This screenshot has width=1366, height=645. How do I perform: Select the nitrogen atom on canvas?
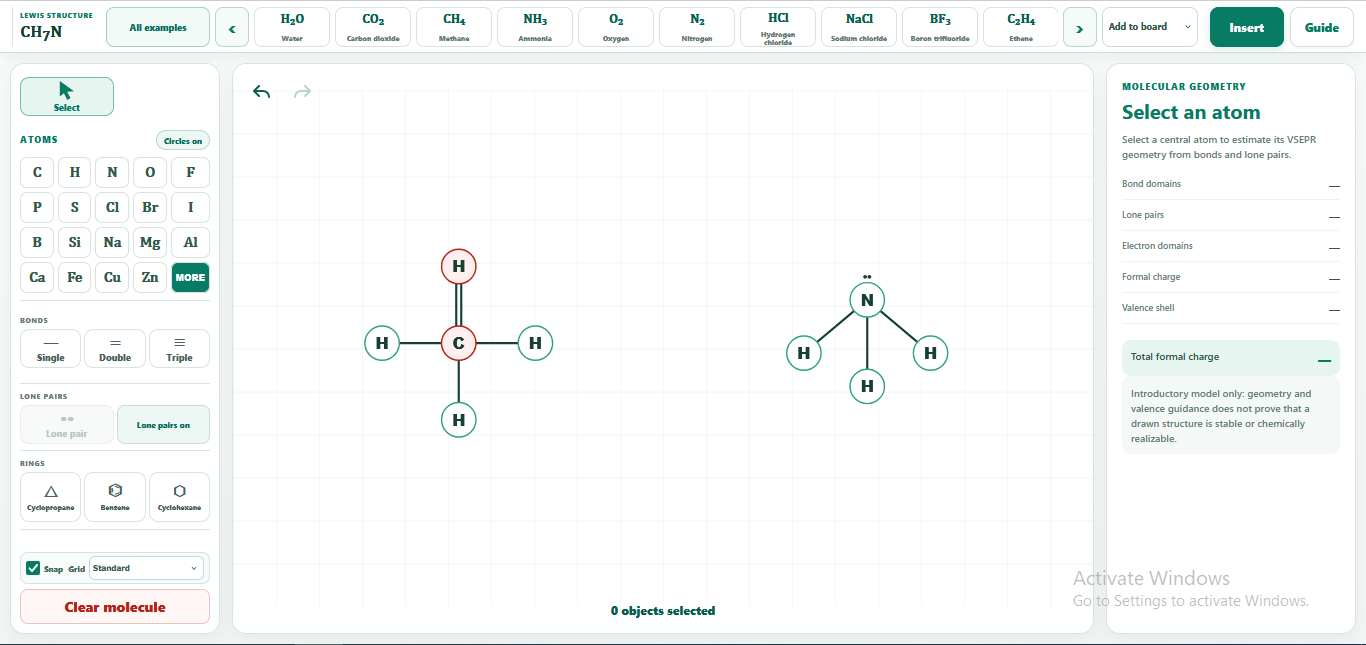(x=867, y=300)
